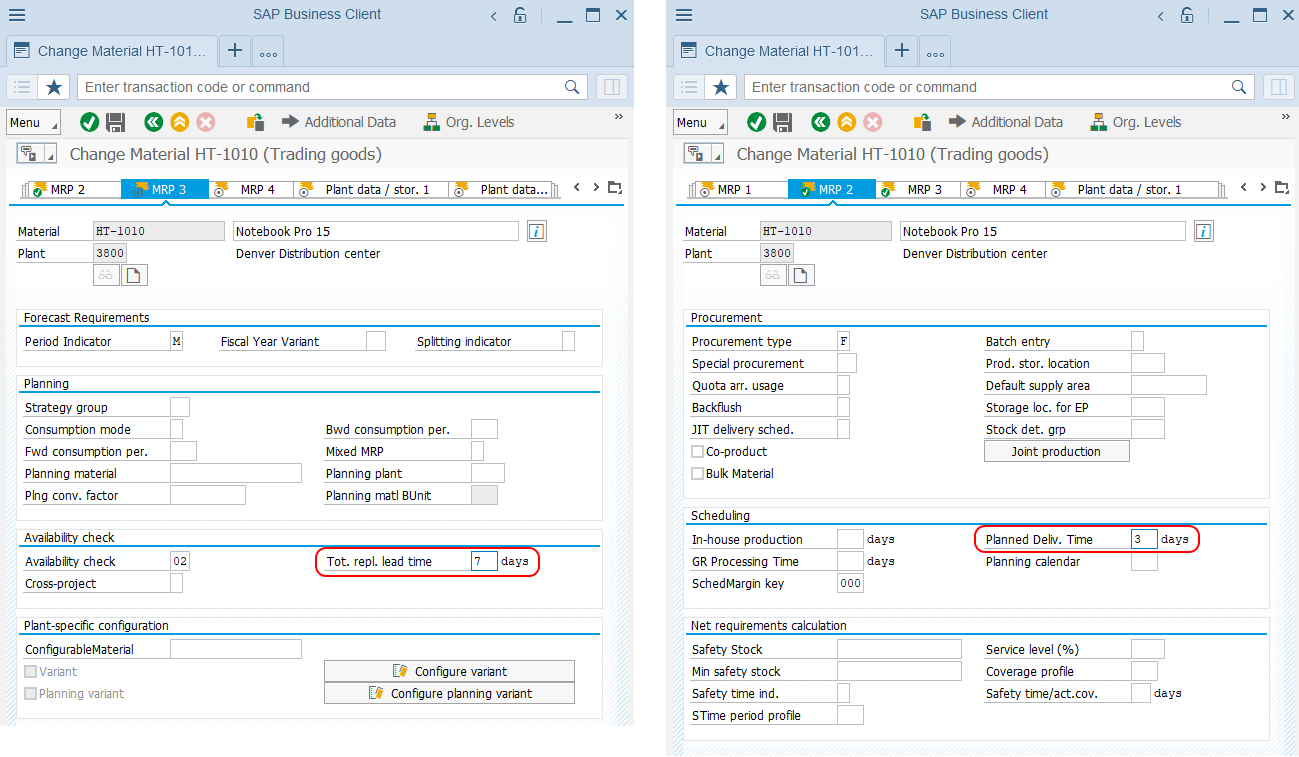The height and width of the screenshot is (757, 1299).
Task: Toggle side panel icon in right window
Action: pos(1279,87)
